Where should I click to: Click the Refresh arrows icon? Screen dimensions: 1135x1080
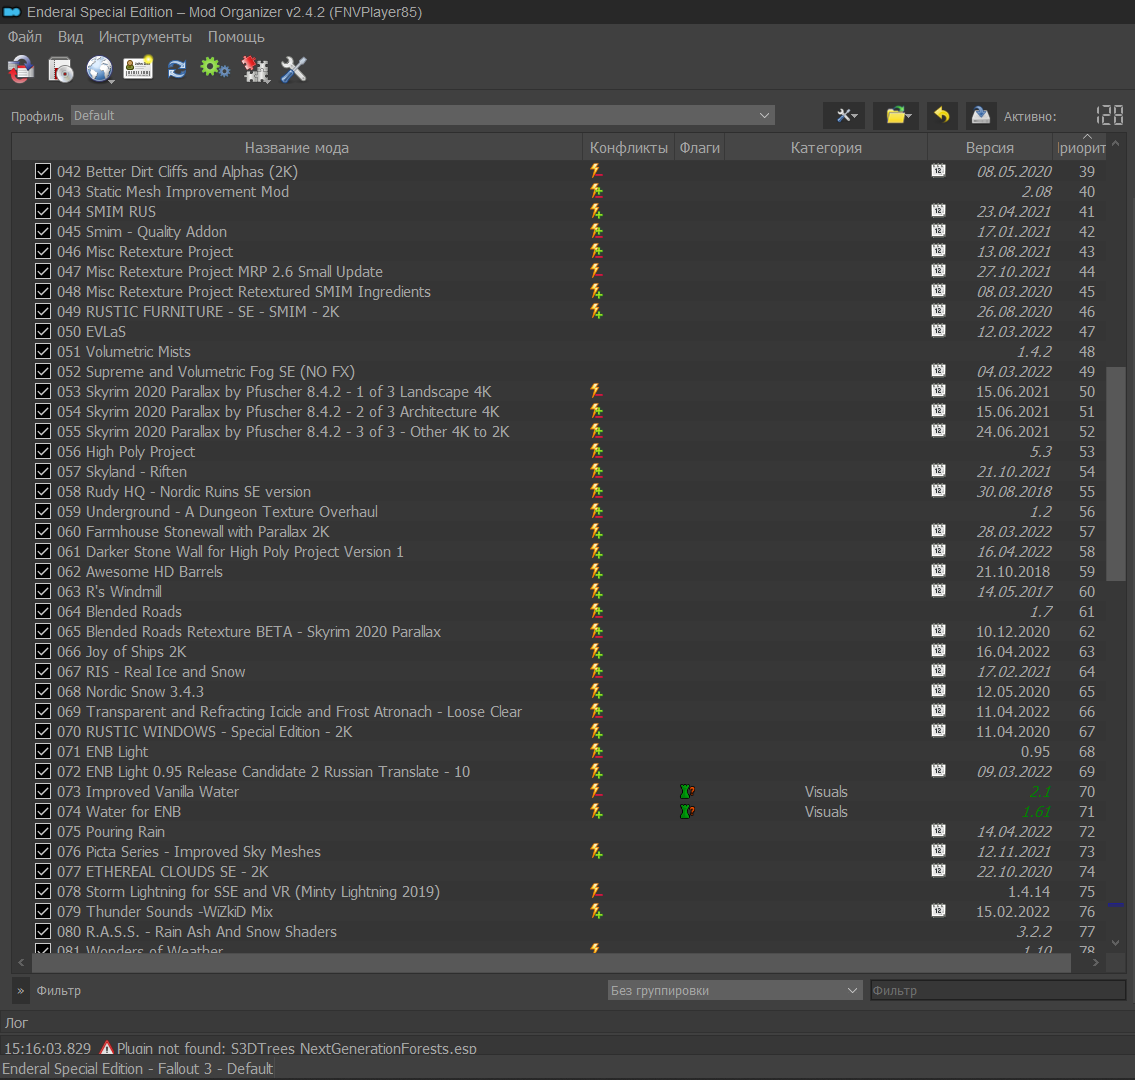pos(177,69)
